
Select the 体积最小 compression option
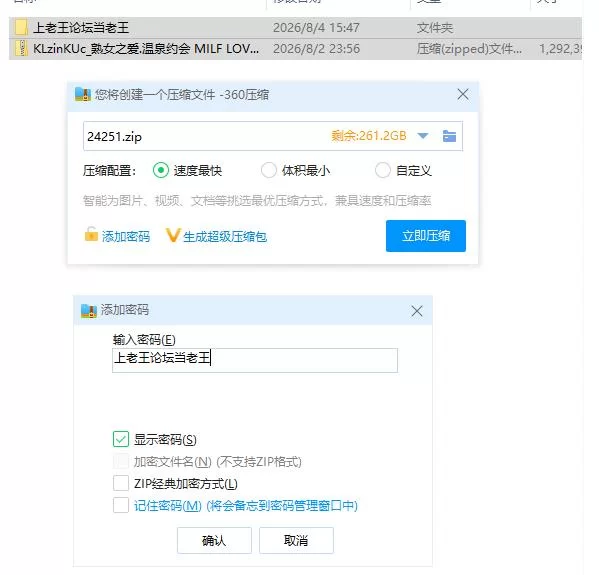coord(269,170)
